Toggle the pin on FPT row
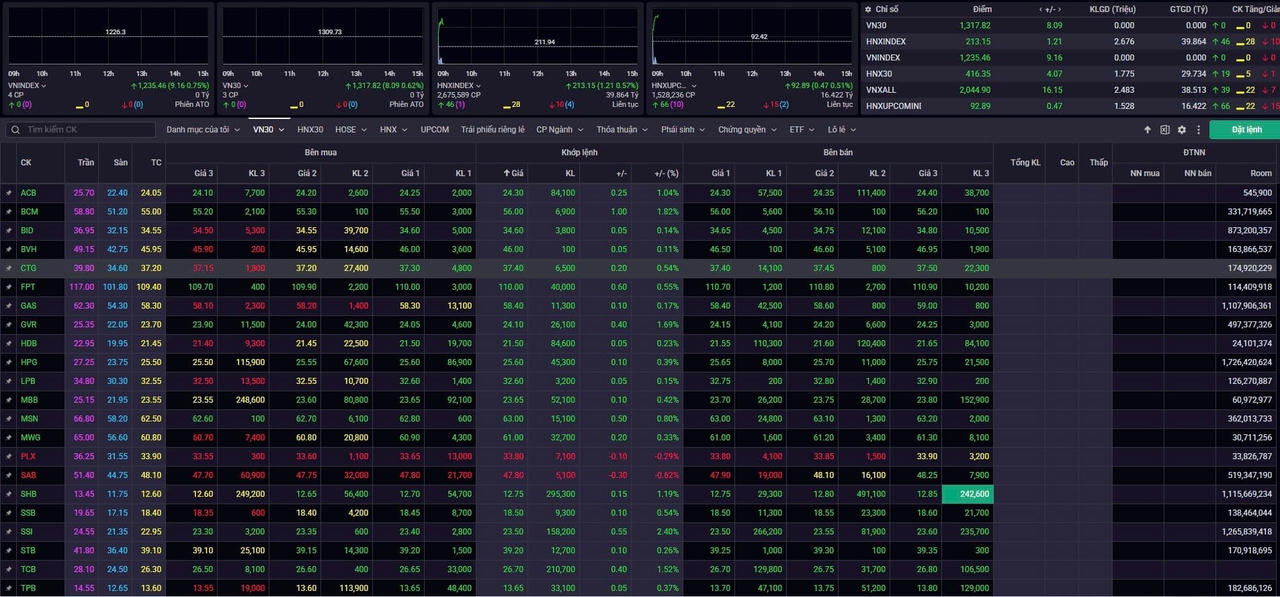Viewport: 1280px width, 597px height. click(9, 287)
